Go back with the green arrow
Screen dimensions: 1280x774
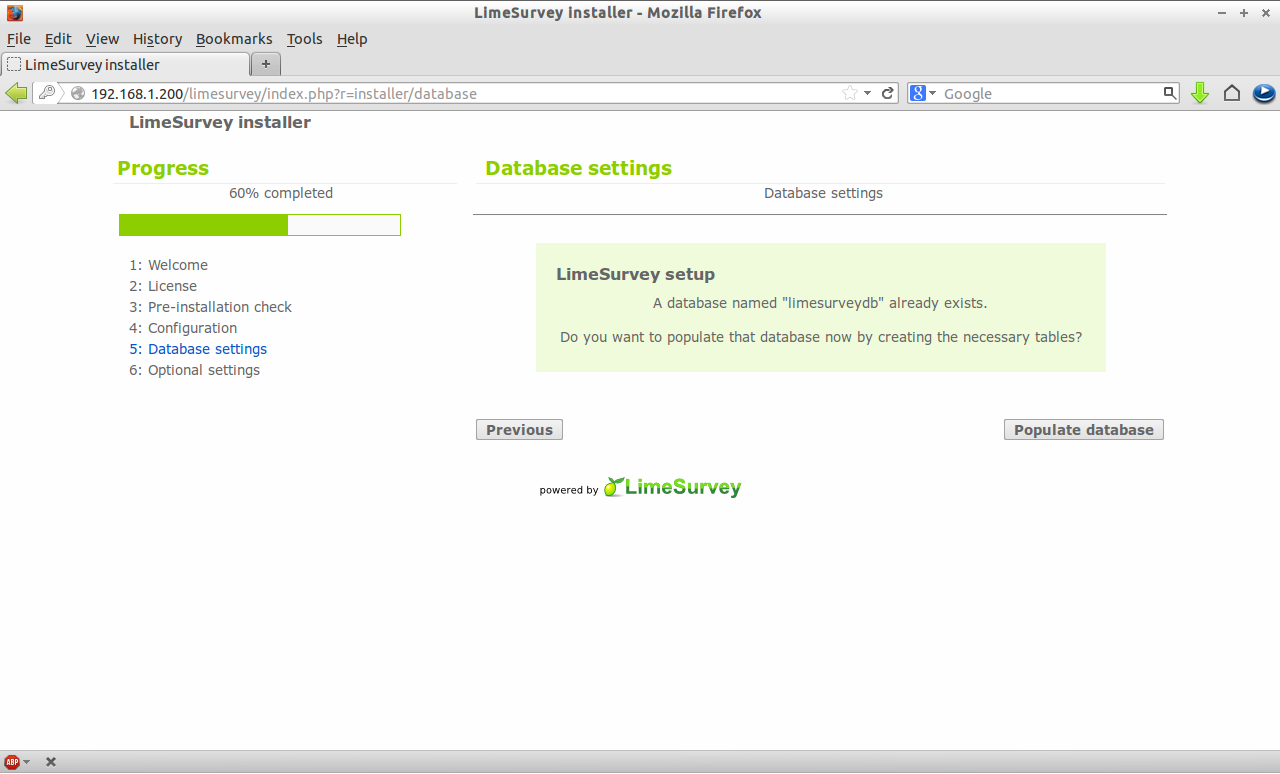17,93
